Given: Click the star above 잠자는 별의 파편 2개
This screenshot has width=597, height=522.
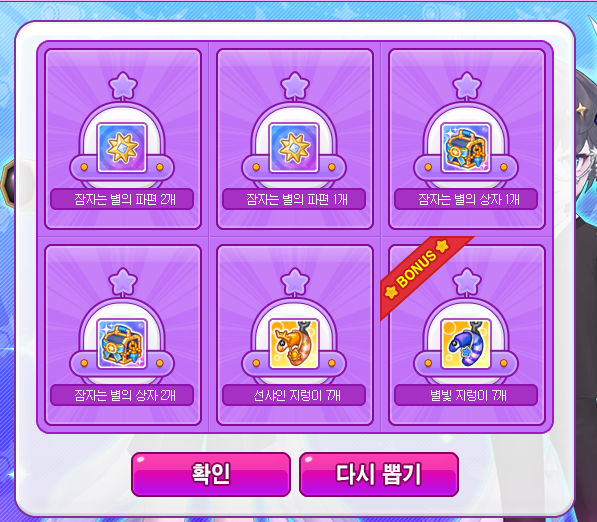Looking at the screenshot, I should tap(123, 86).
